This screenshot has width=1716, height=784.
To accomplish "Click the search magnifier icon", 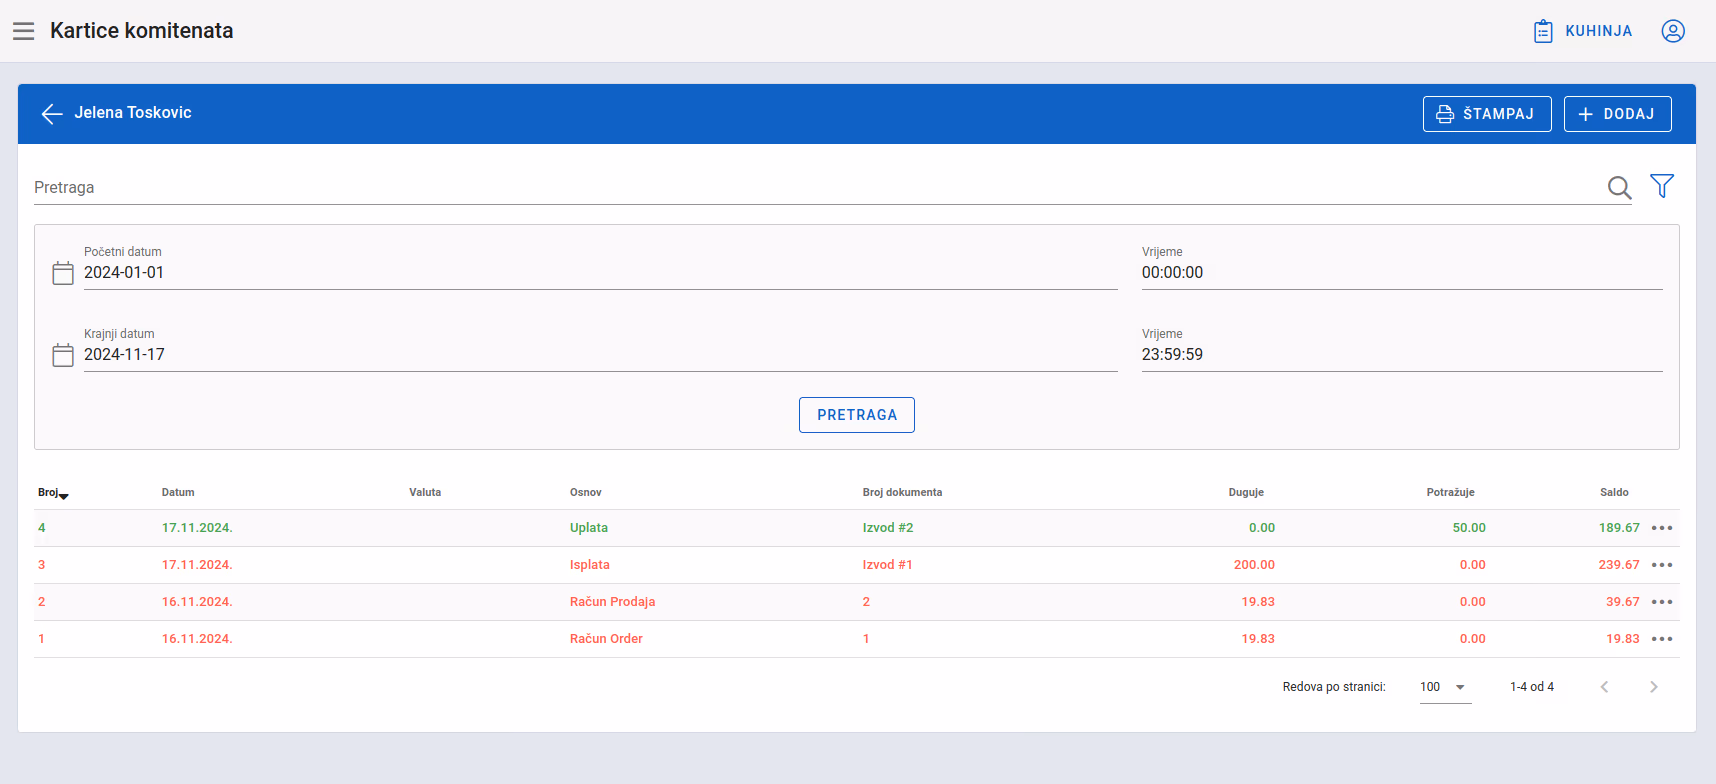I will pyautogui.click(x=1619, y=187).
